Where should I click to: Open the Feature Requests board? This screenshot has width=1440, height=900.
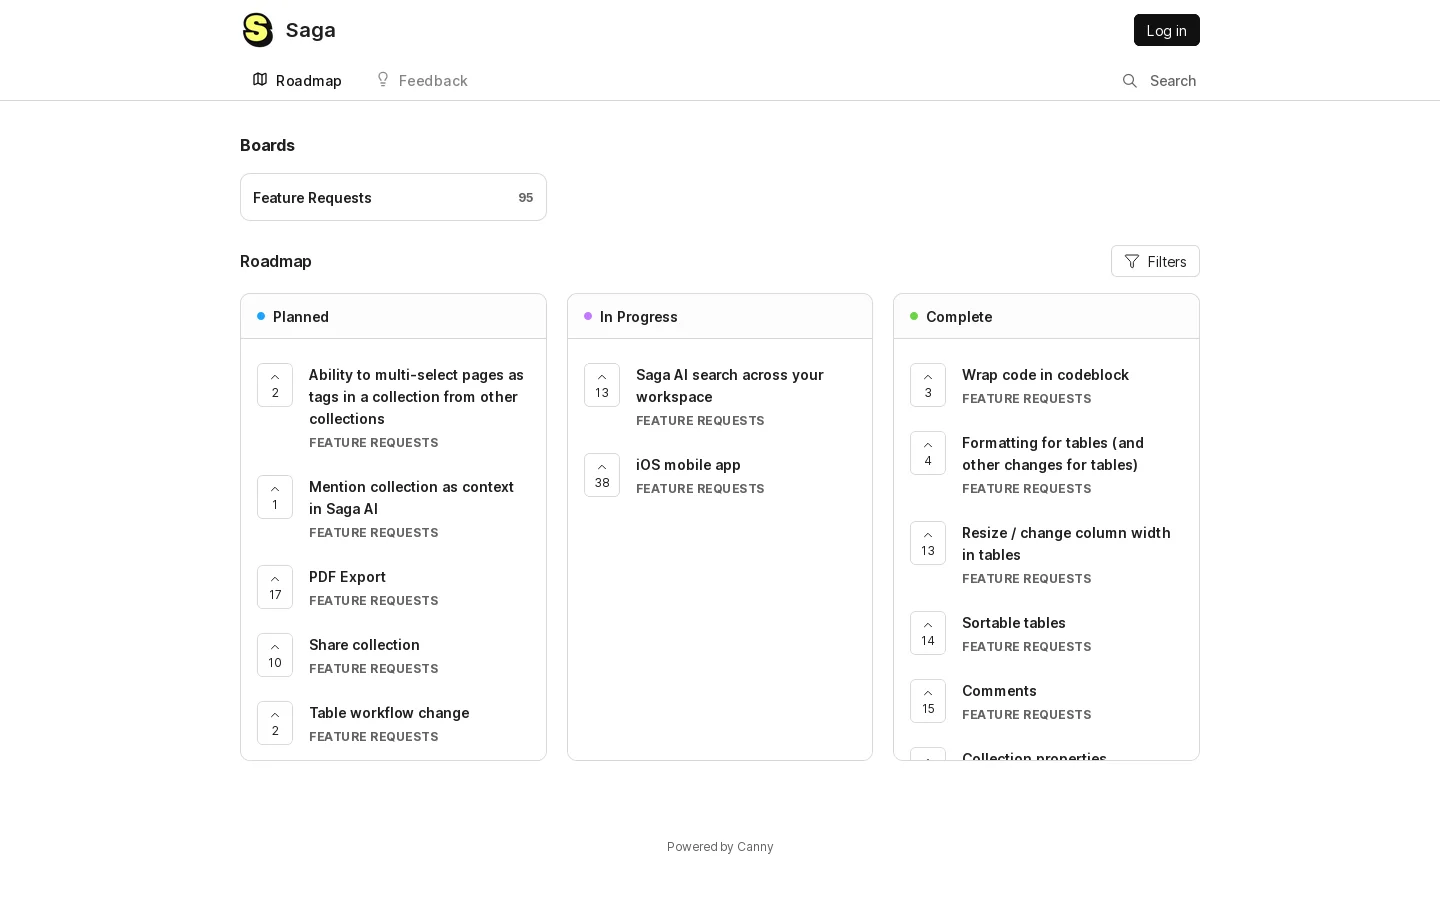[x=393, y=197]
